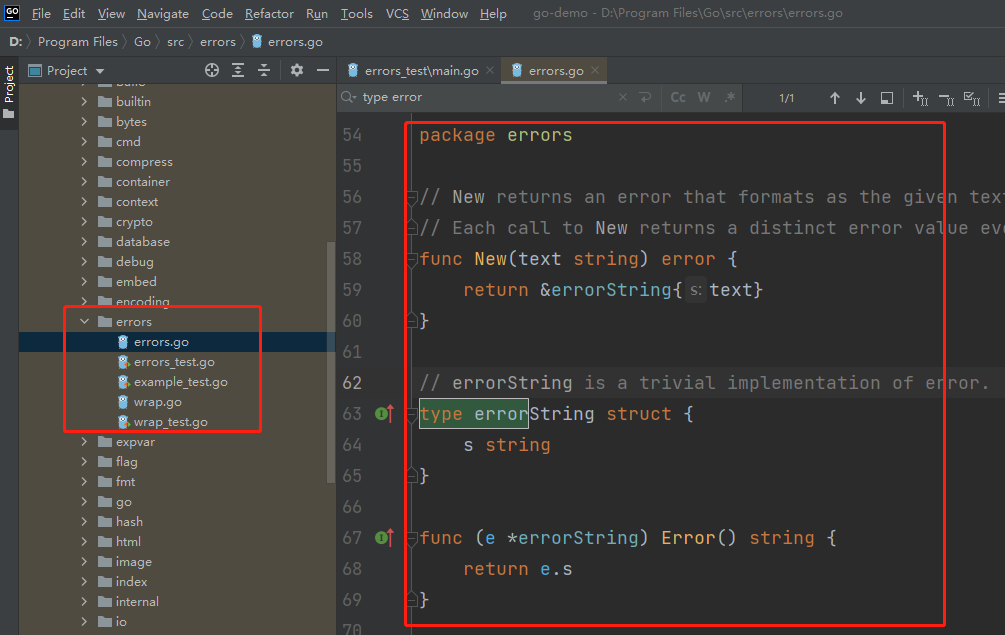Enable regex mode in the search bar

point(727,97)
